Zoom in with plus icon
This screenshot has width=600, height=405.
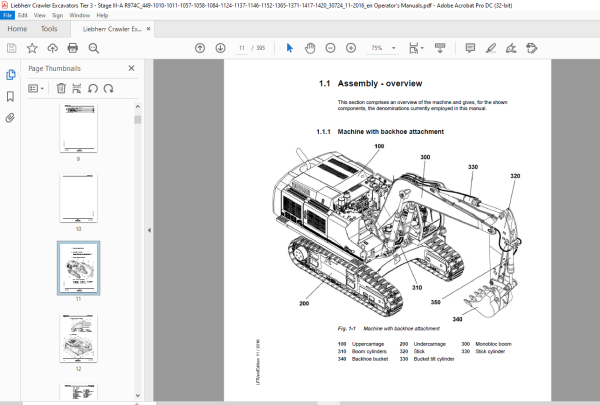(x=351, y=48)
